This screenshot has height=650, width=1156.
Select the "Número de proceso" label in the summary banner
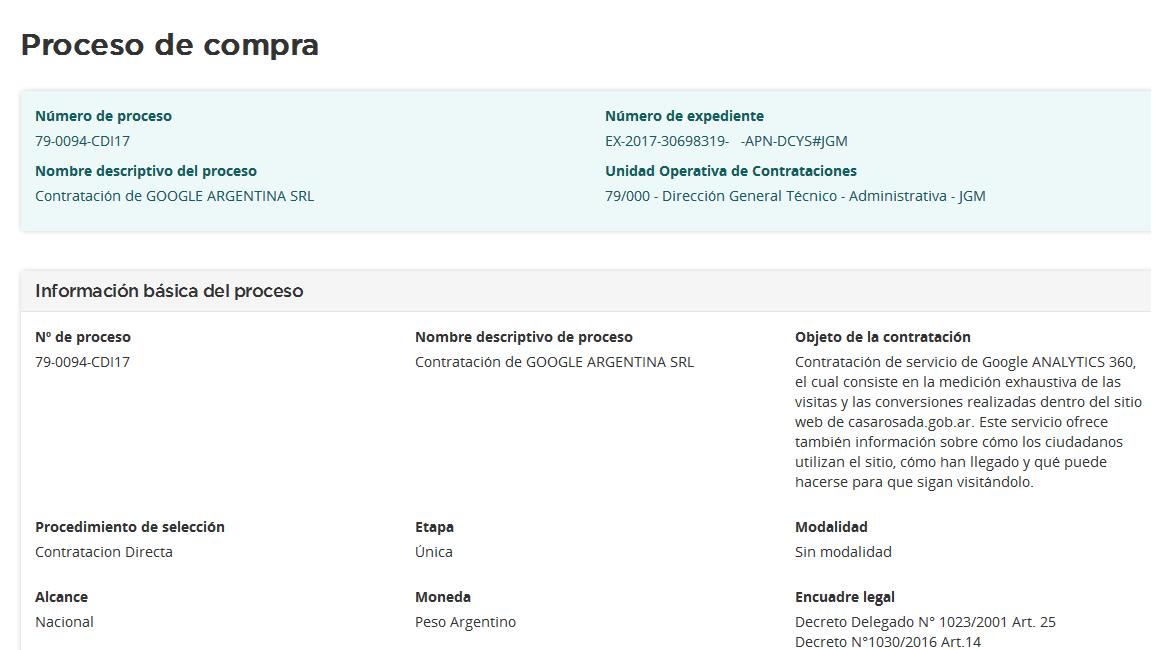[103, 116]
